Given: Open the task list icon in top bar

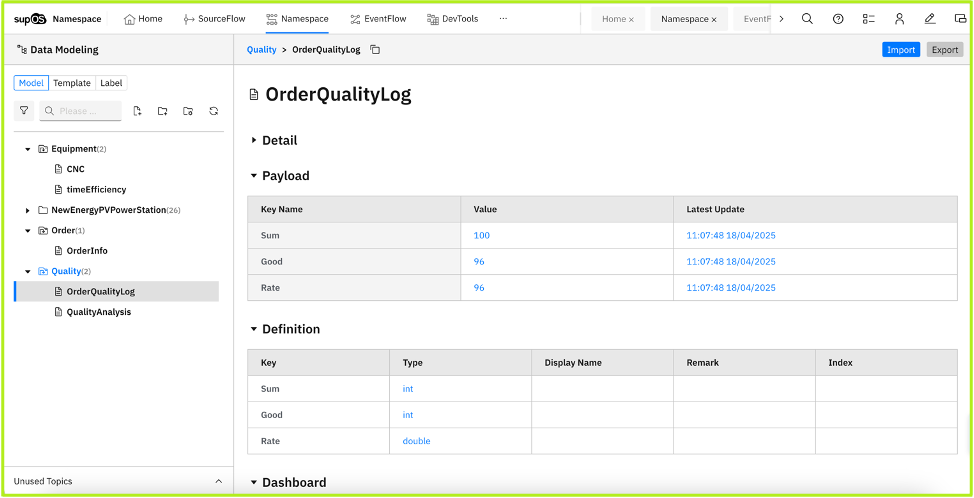Looking at the screenshot, I should pyautogui.click(x=868, y=19).
